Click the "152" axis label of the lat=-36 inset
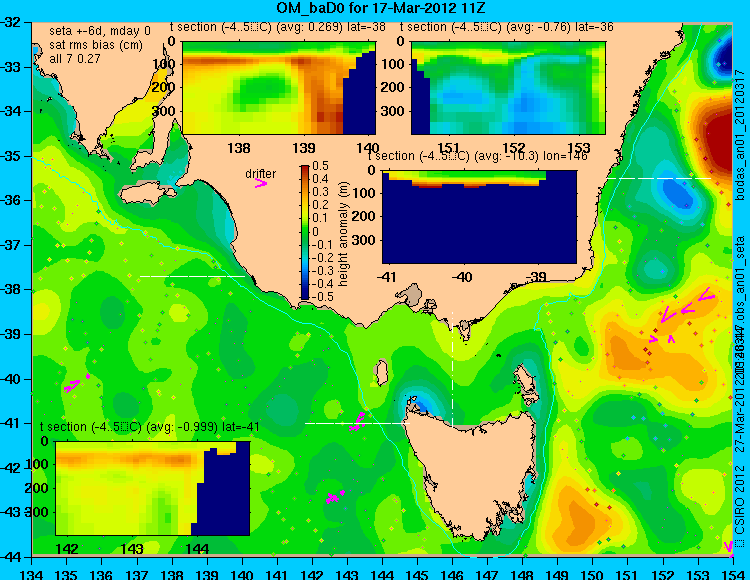The image size is (750, 580). click(514, 148)
